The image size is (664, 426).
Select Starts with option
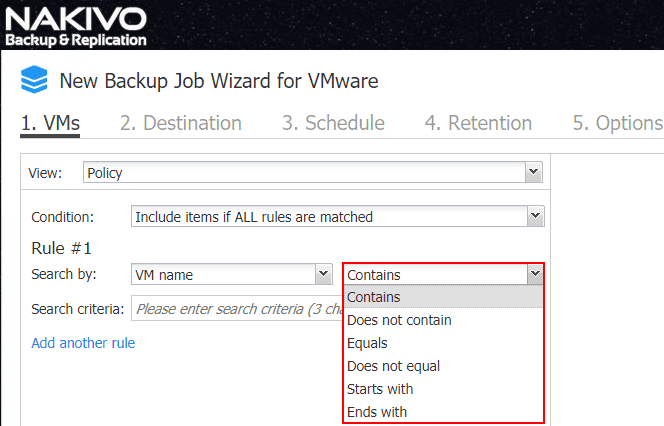[x=443, y=389]
